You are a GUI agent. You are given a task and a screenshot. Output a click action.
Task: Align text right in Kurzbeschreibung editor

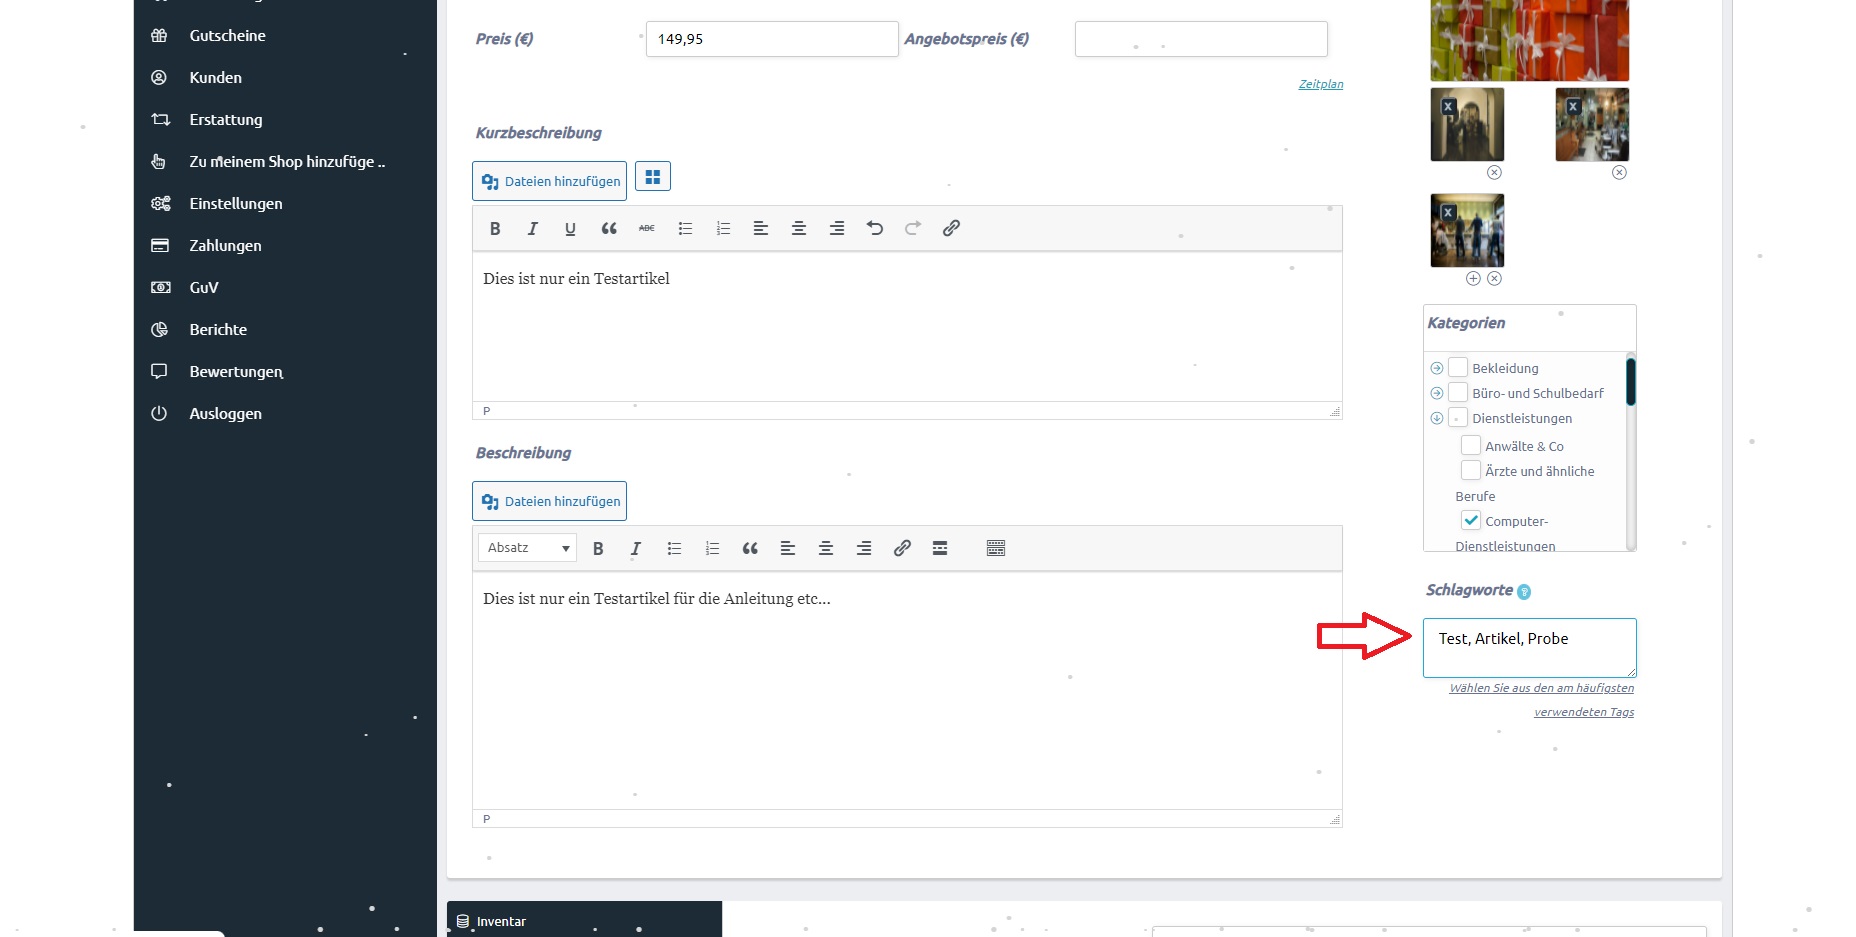837,228
